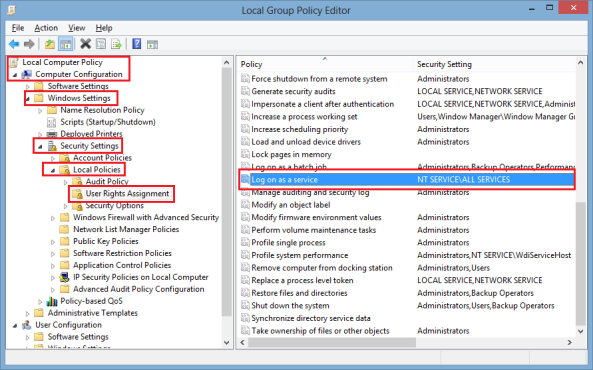Select User Rights Assignment in the tree

[127, 194]
